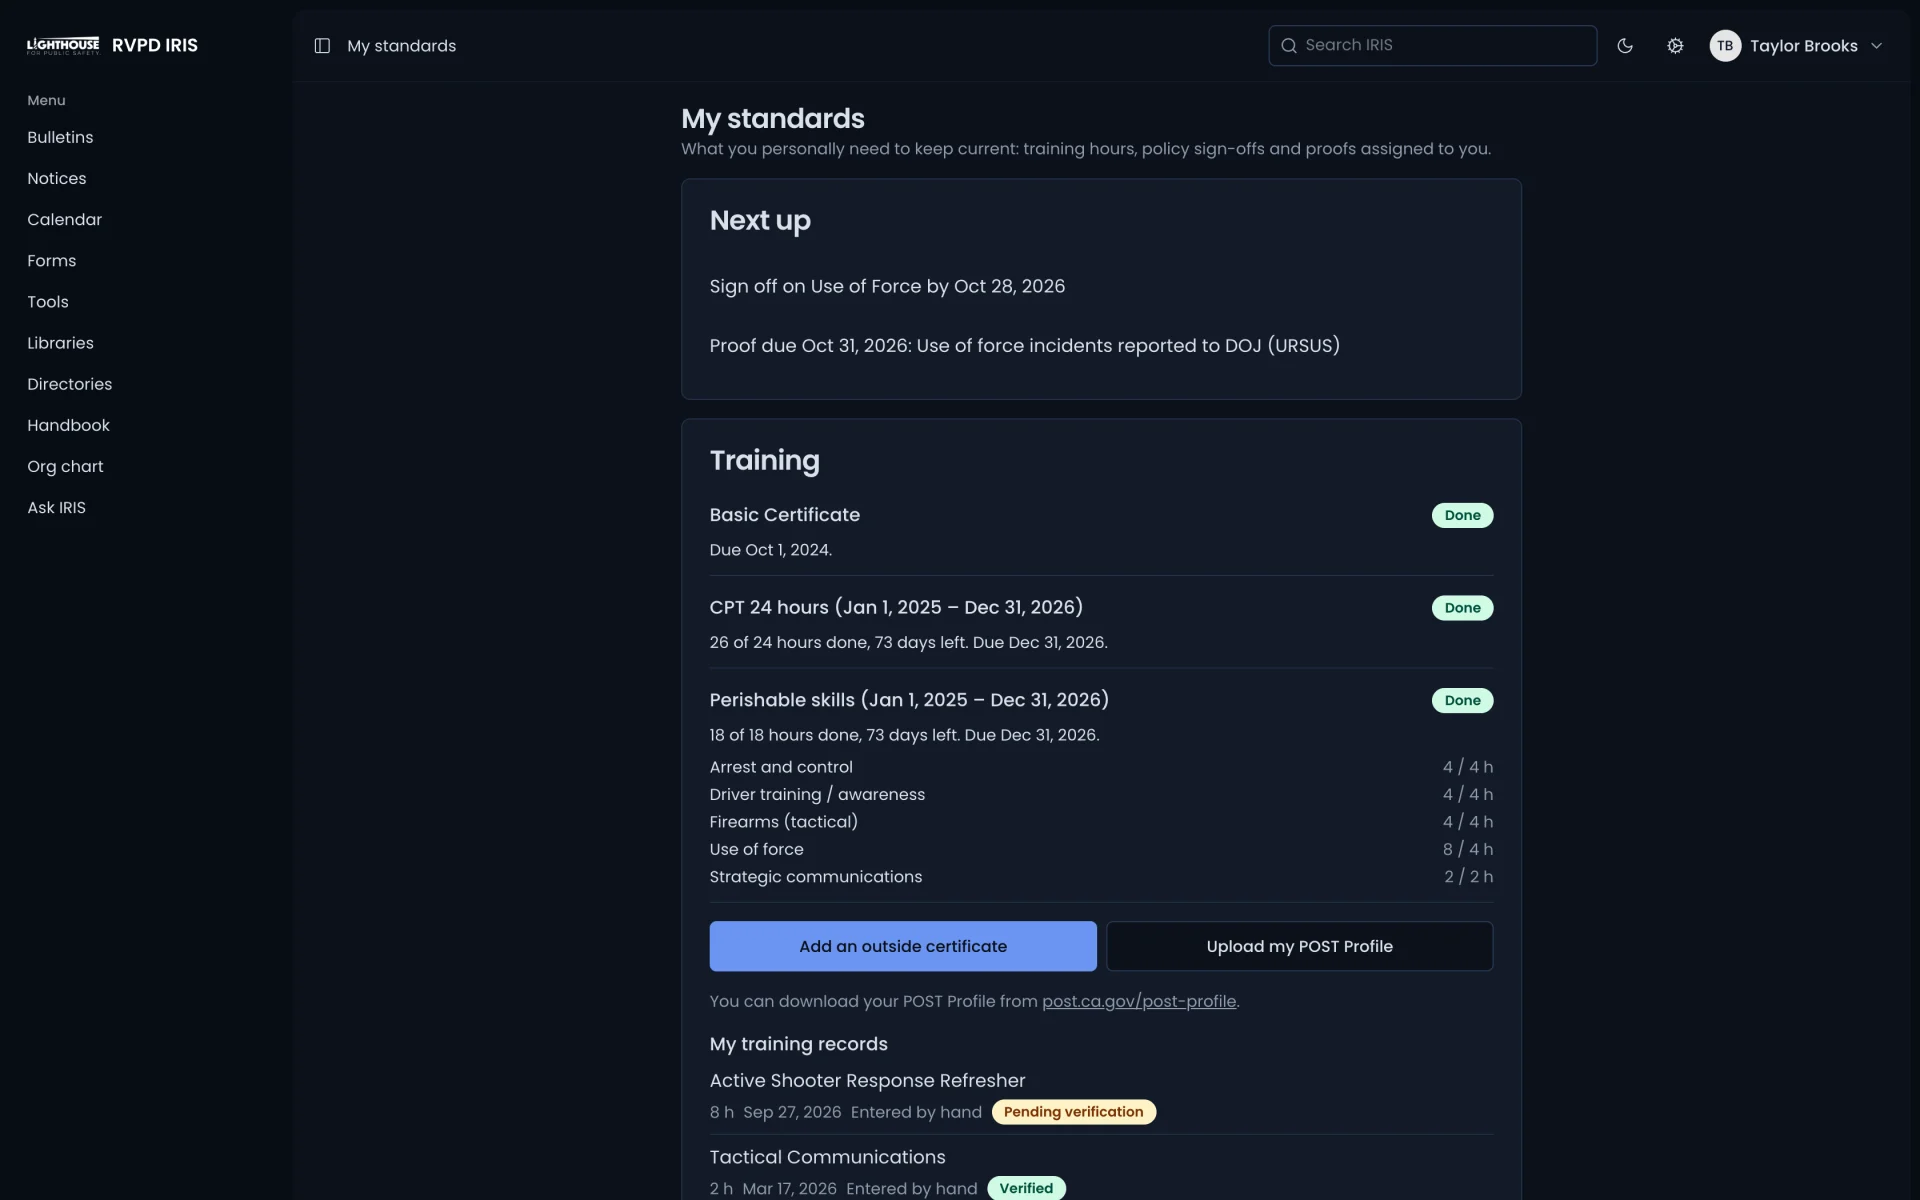The width and height of the screenshot is (1920, 1200).
Task: Click the URSUS proof due item
Action: pyautogui.click(x=1025, y=345)
